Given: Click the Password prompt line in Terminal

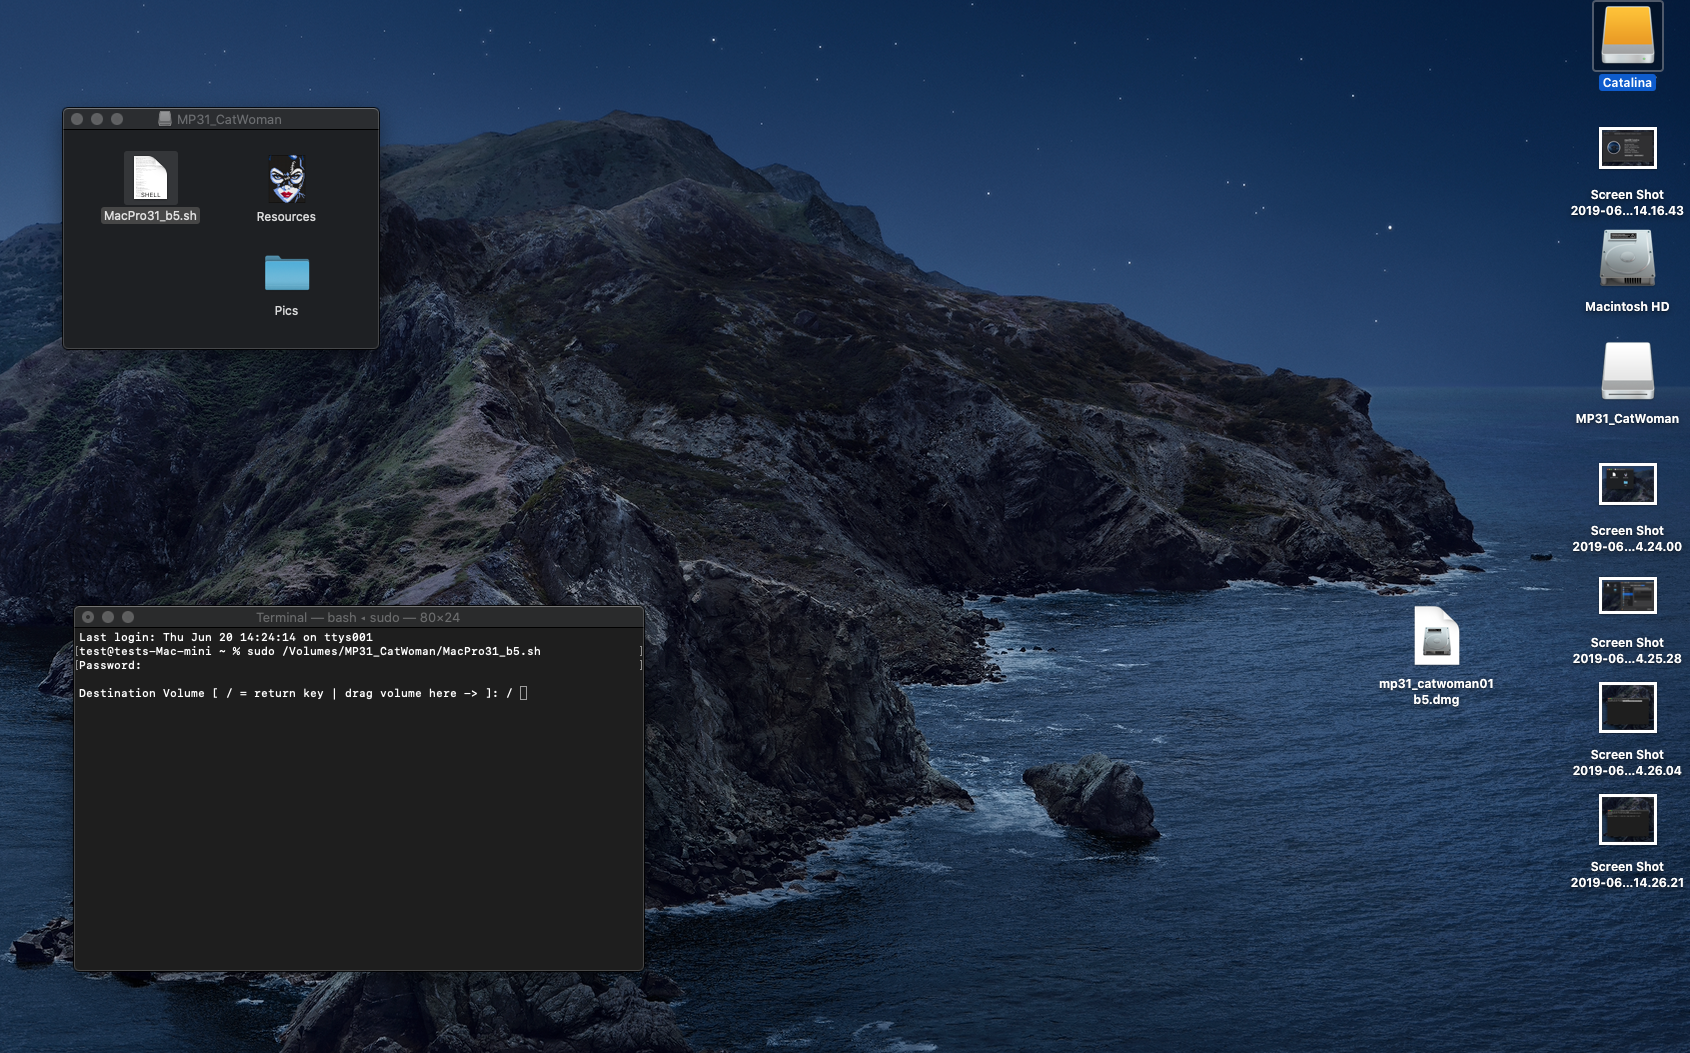Looking at the screenshot, I should 110,665.
